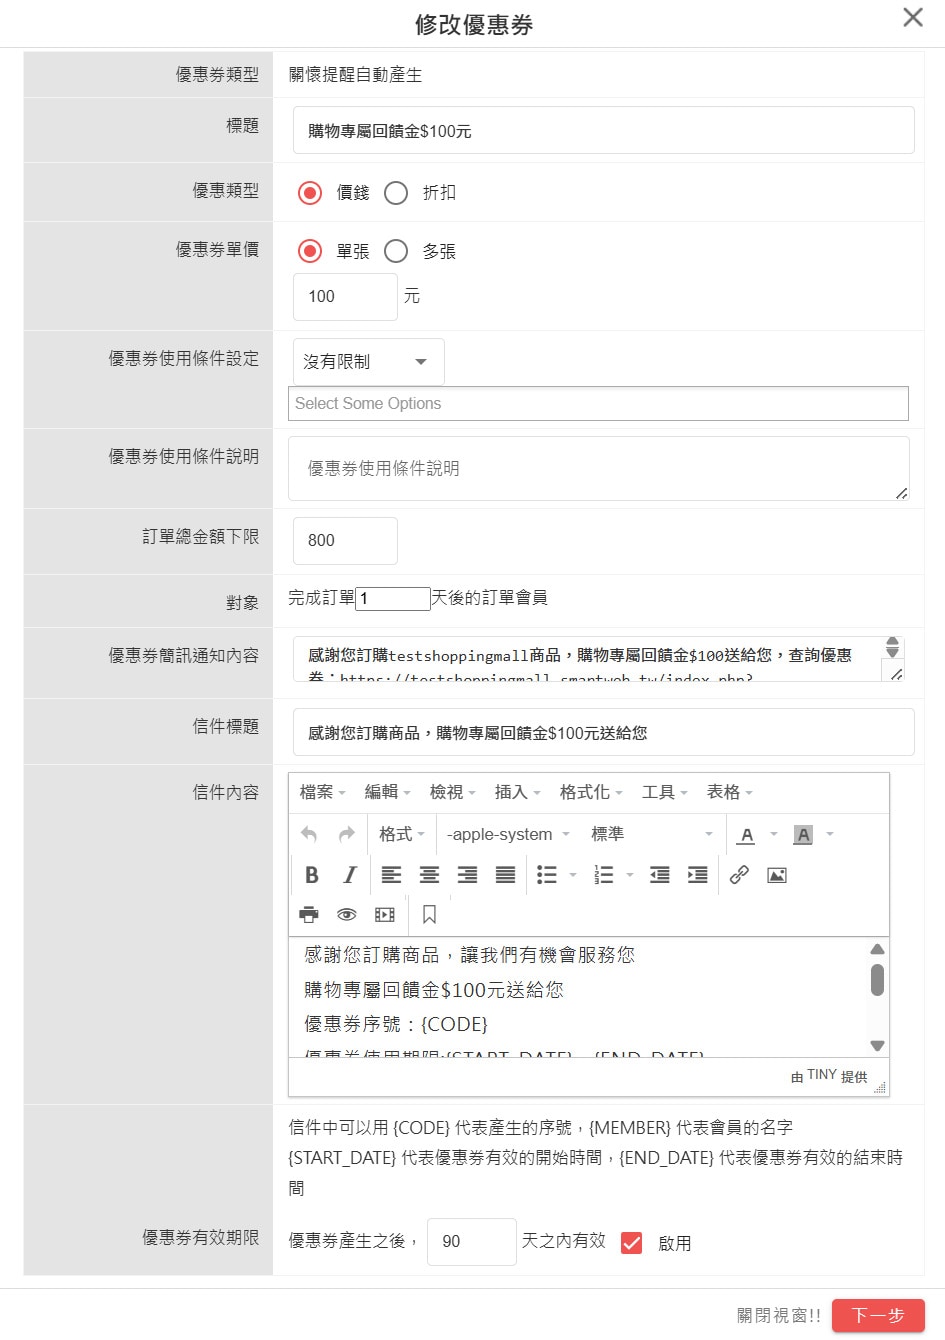Insert an image into the email content

coord(777,875)
